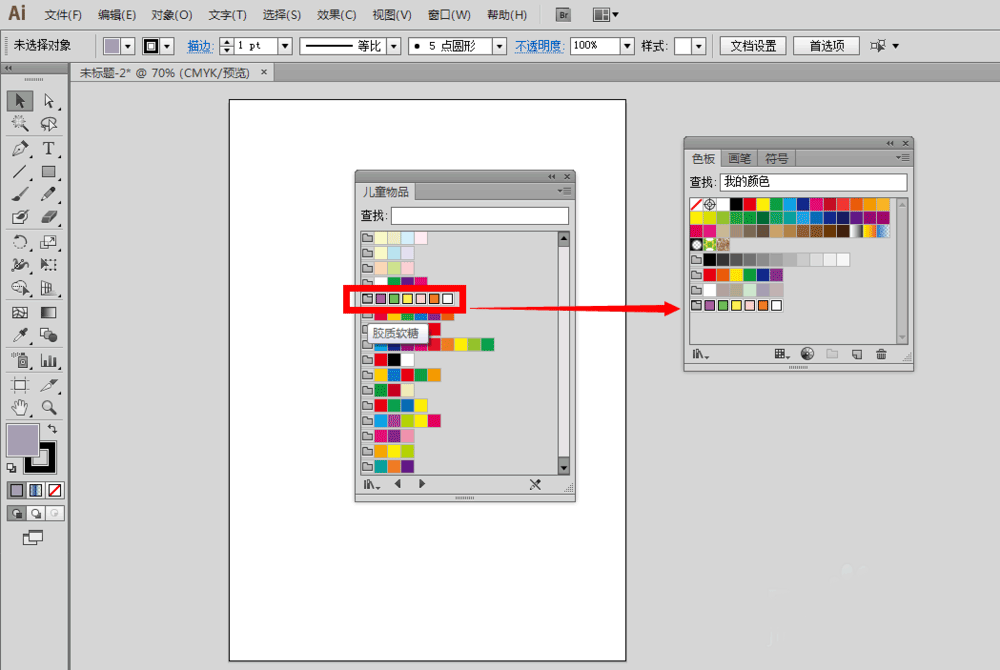
Task: Select the Eraser tool
Action: pos(48,217)
